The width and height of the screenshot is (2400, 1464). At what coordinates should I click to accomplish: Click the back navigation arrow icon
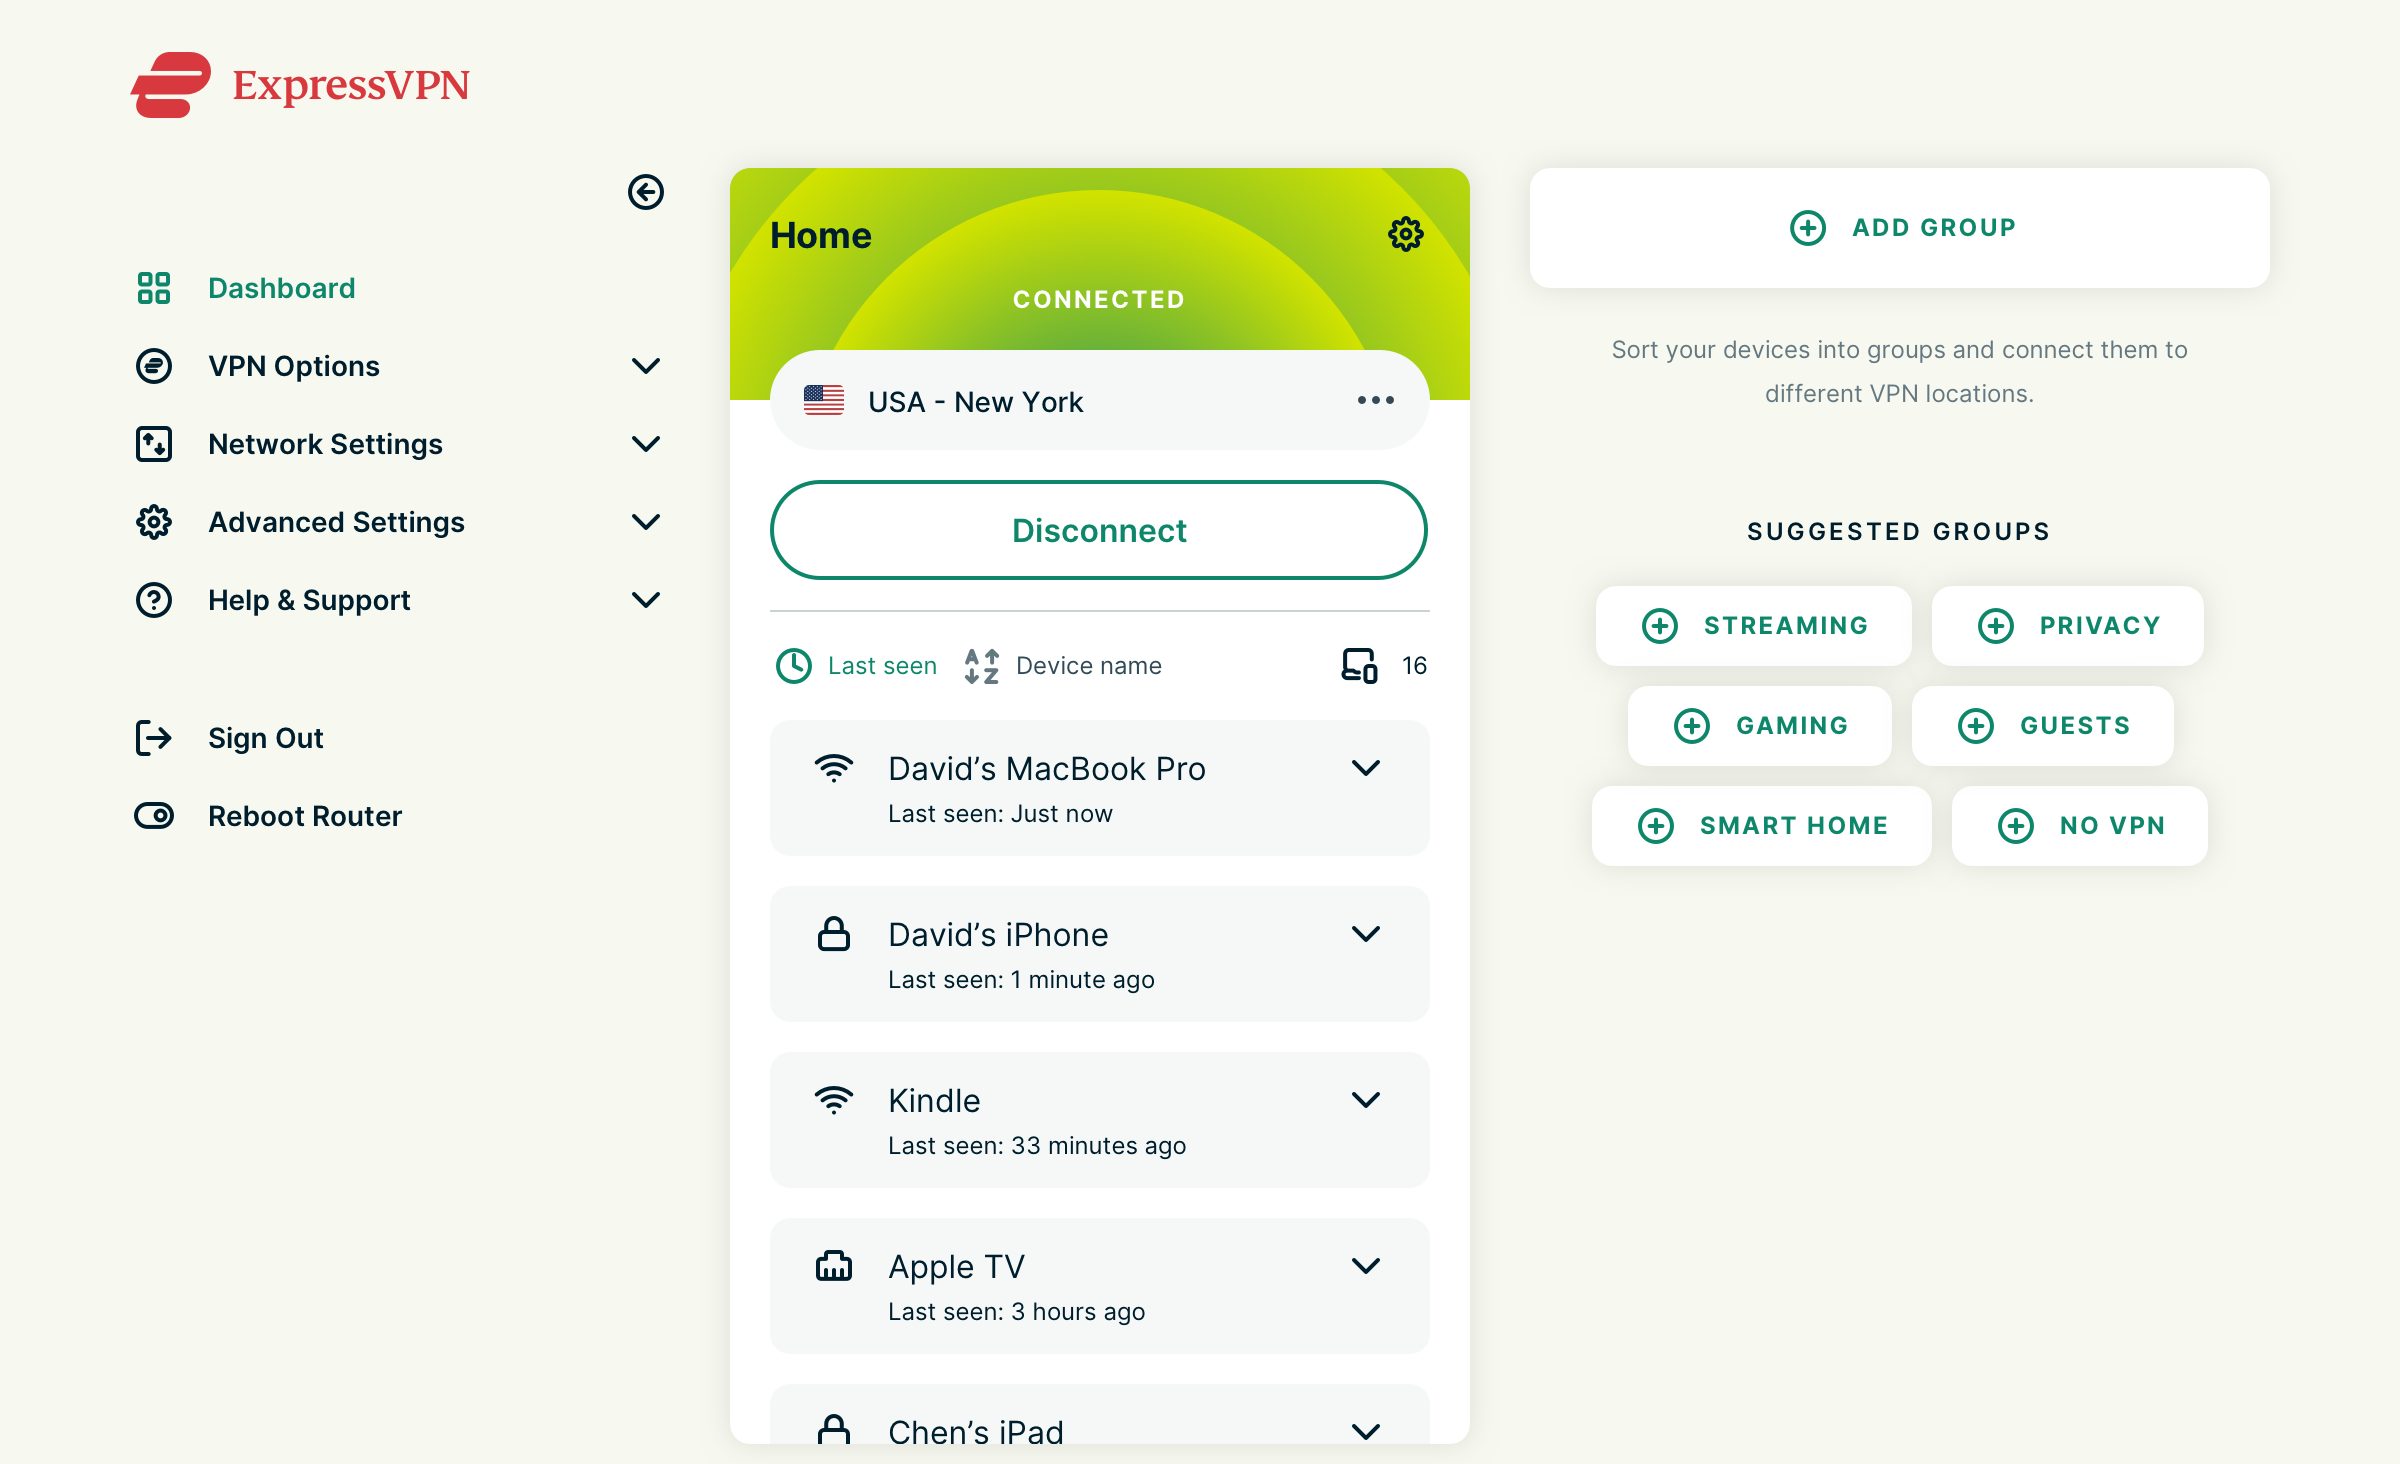[646, 192]
